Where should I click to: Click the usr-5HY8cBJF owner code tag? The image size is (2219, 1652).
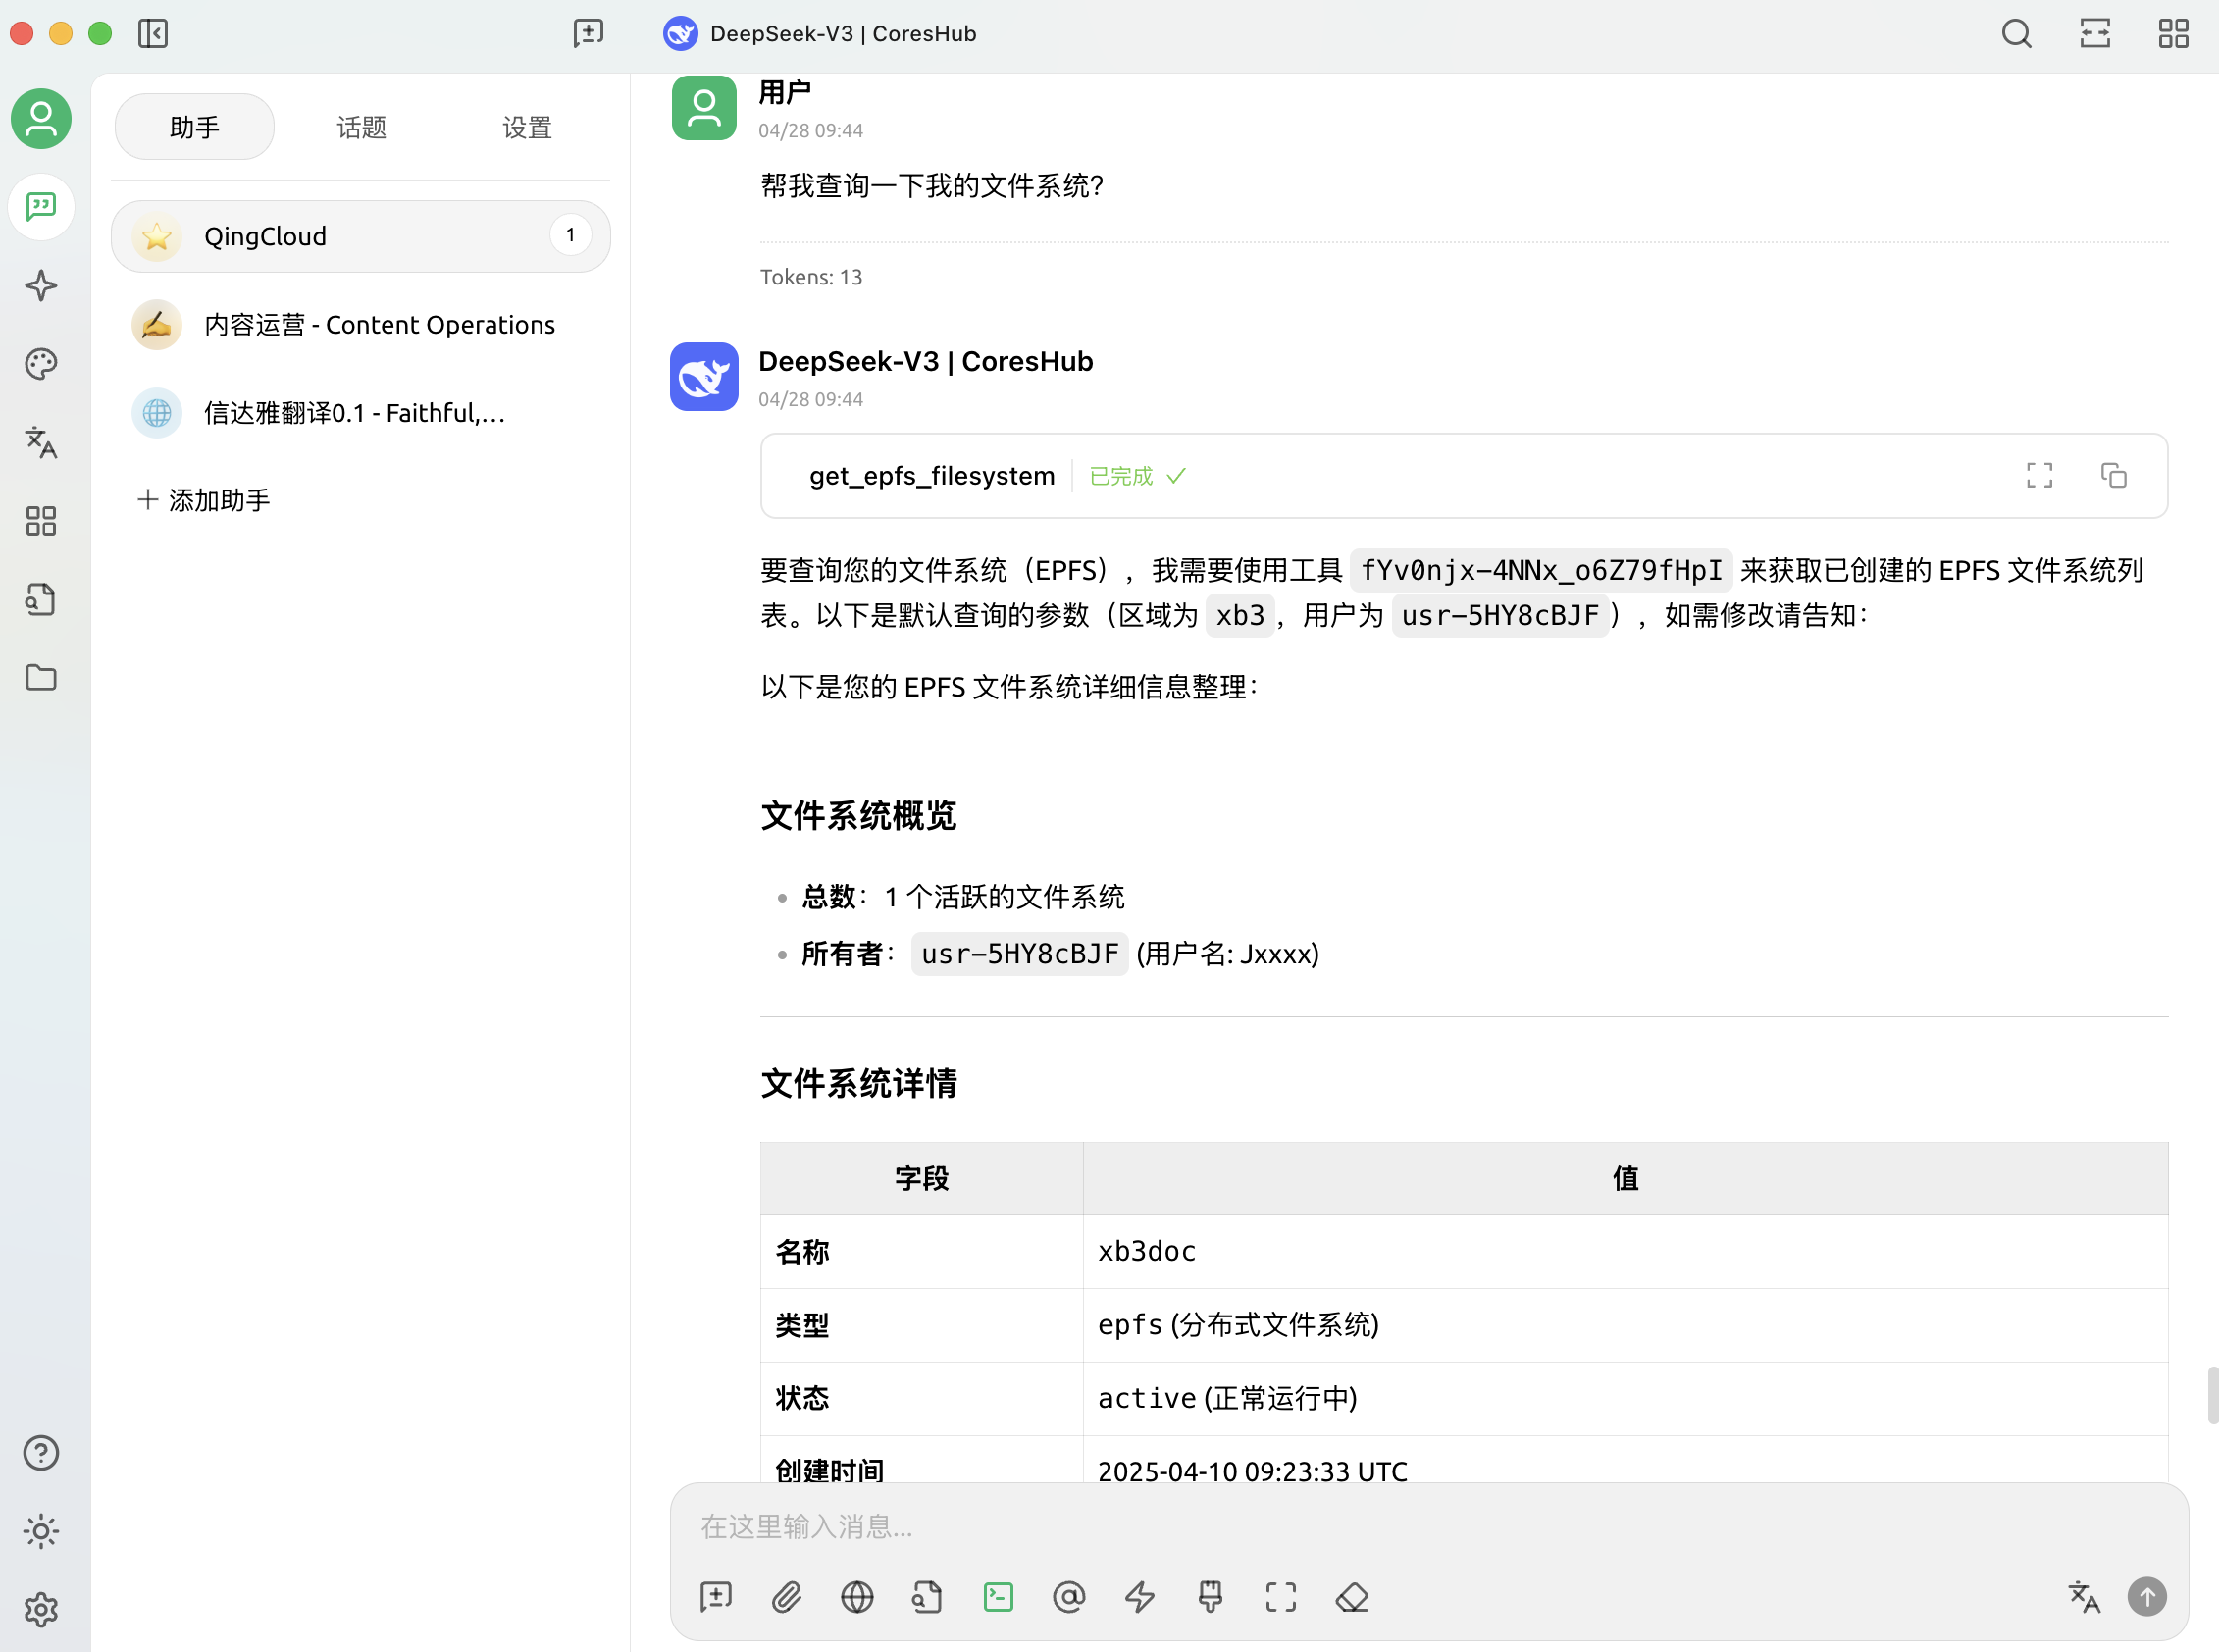(1019, 953)
